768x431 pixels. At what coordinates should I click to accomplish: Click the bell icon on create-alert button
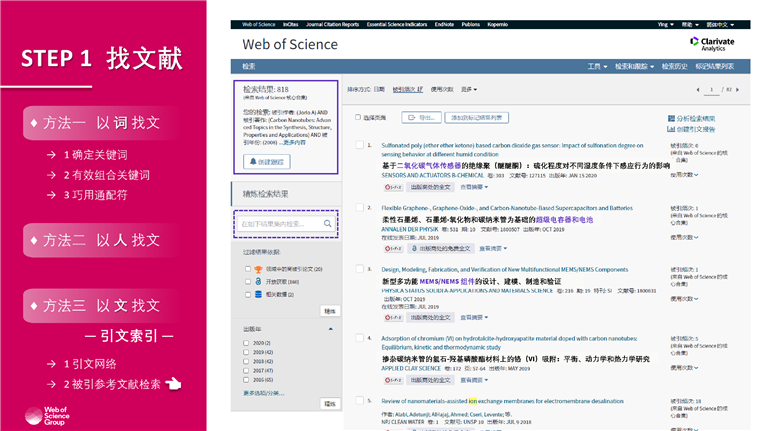253,162
